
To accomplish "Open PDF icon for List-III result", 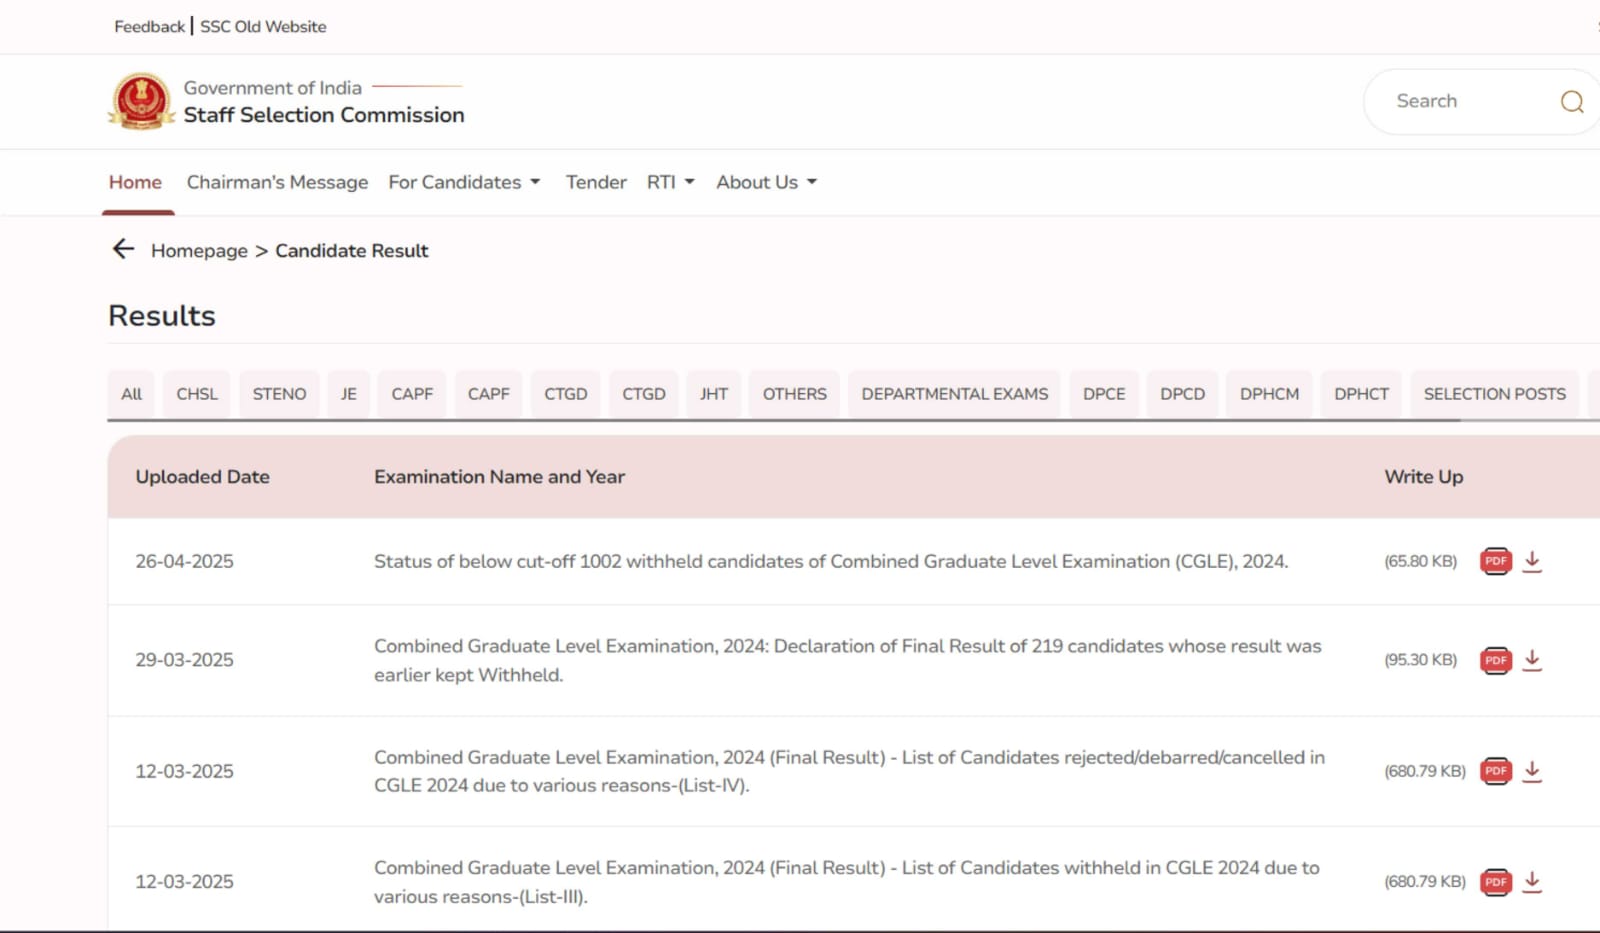I will pos(1496,882).
